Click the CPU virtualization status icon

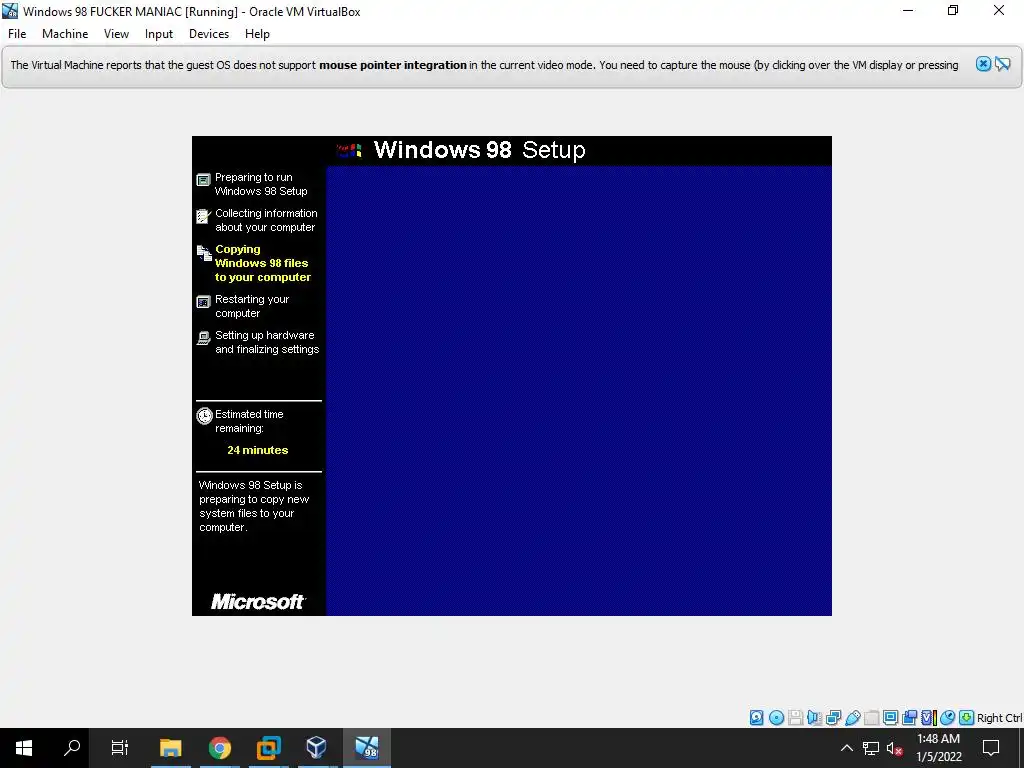[929, 718]
